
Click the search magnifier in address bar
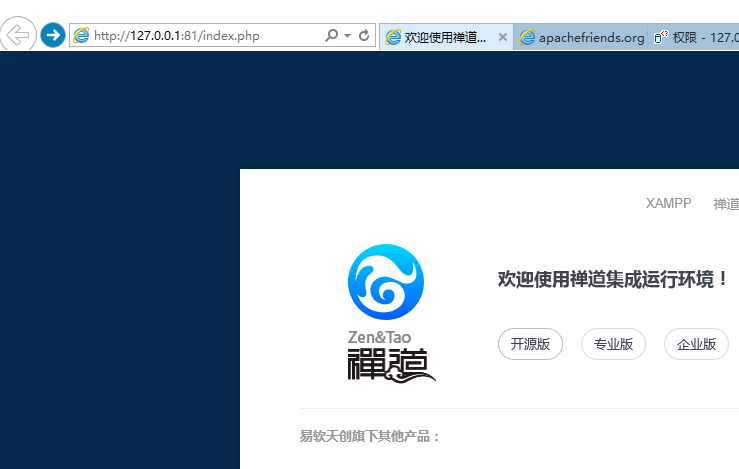pyautogui.click(x=331, y=35)
